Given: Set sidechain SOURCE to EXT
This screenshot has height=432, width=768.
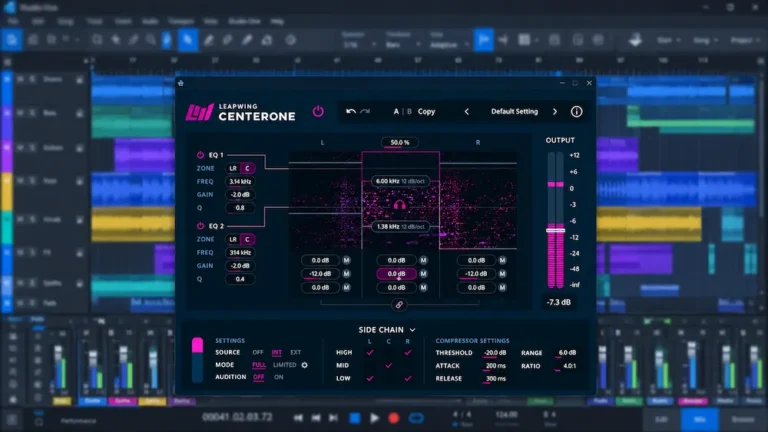Looking at the screenshot, I should [295, 352].
